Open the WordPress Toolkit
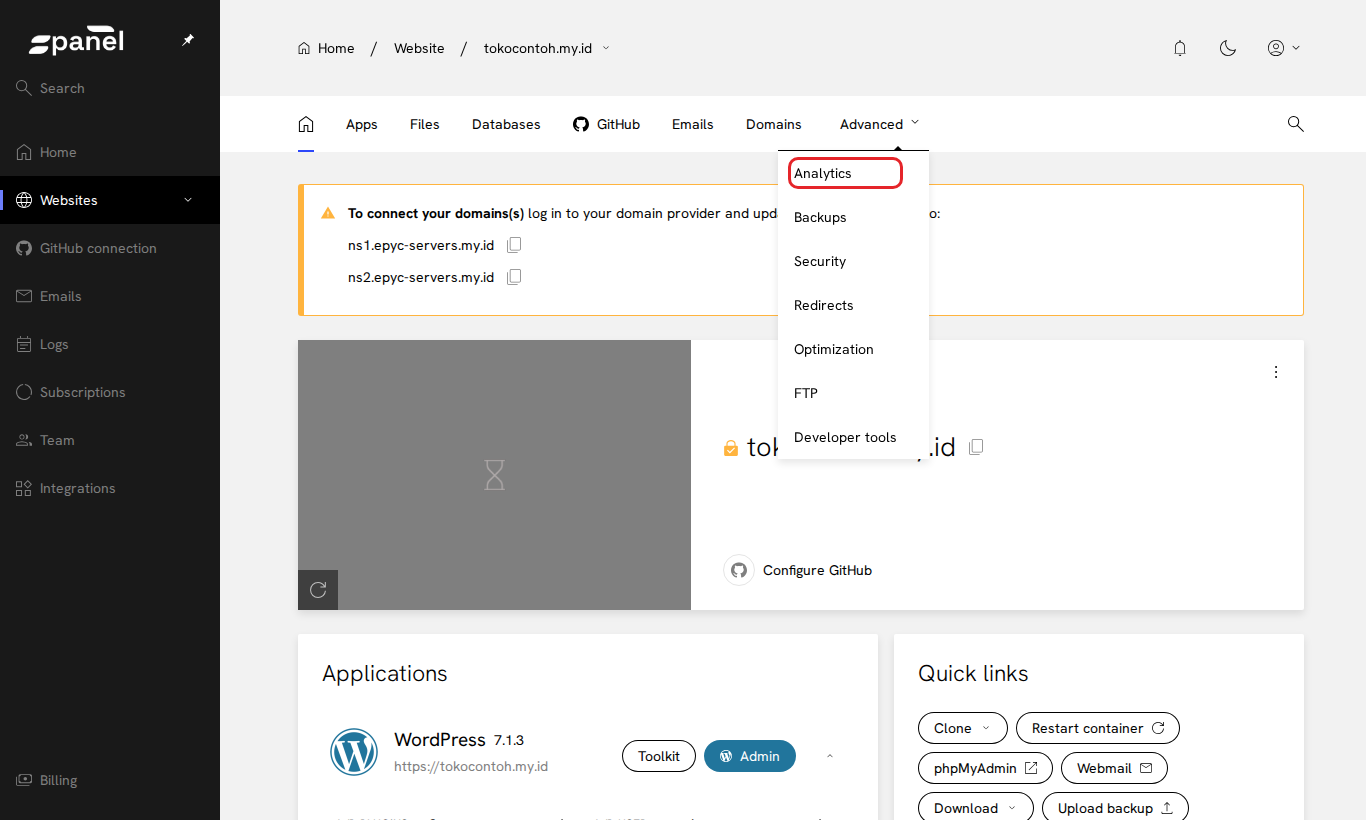 point(659,756)
